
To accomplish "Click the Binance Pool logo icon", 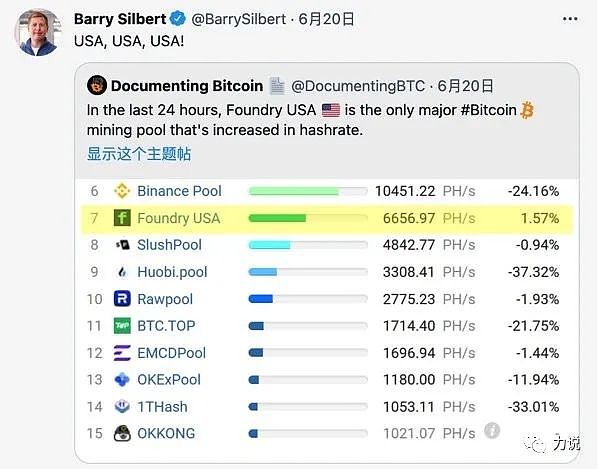I will coord(122,191).
